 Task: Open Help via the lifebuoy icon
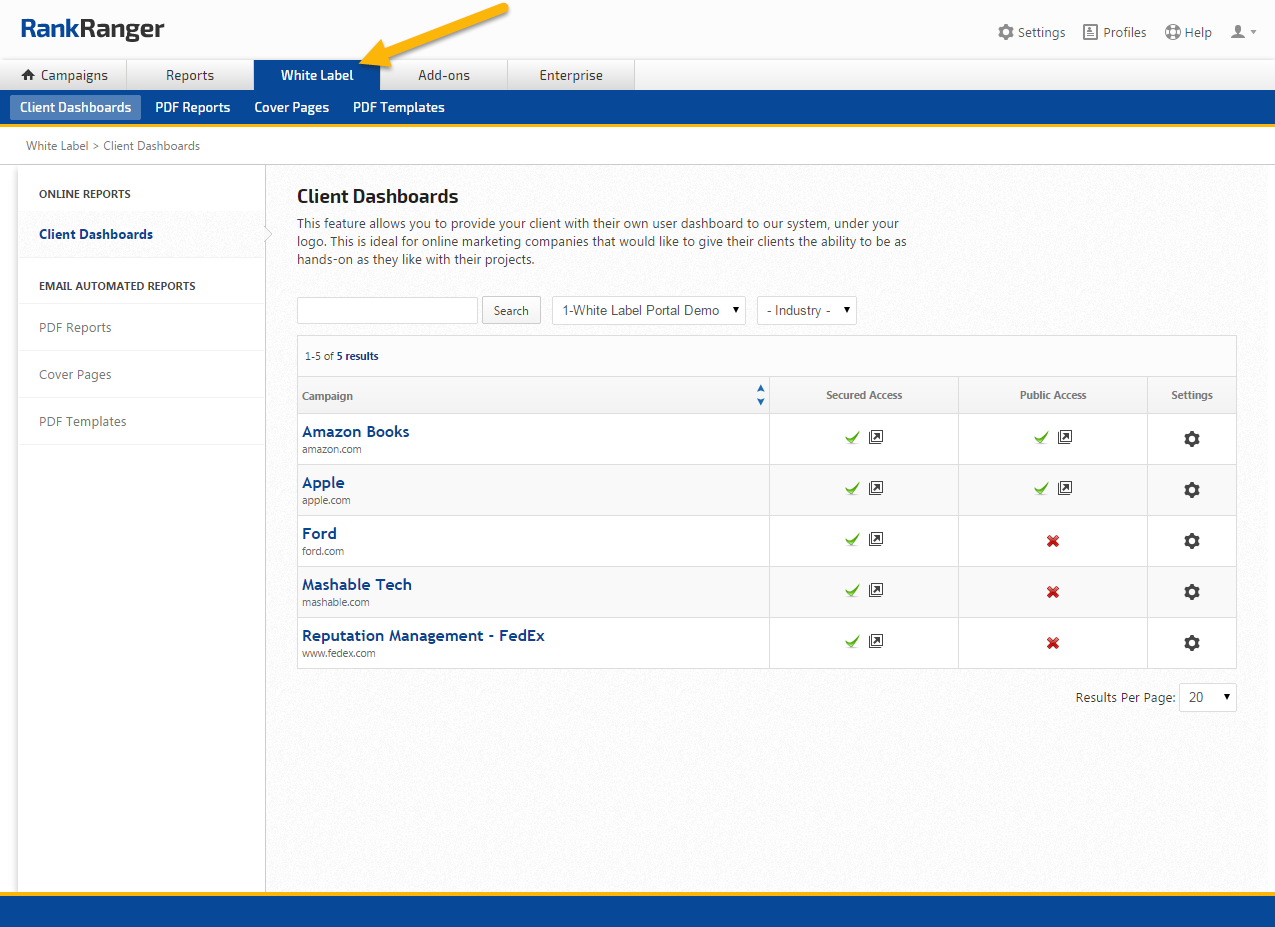tap(1173, 32)
